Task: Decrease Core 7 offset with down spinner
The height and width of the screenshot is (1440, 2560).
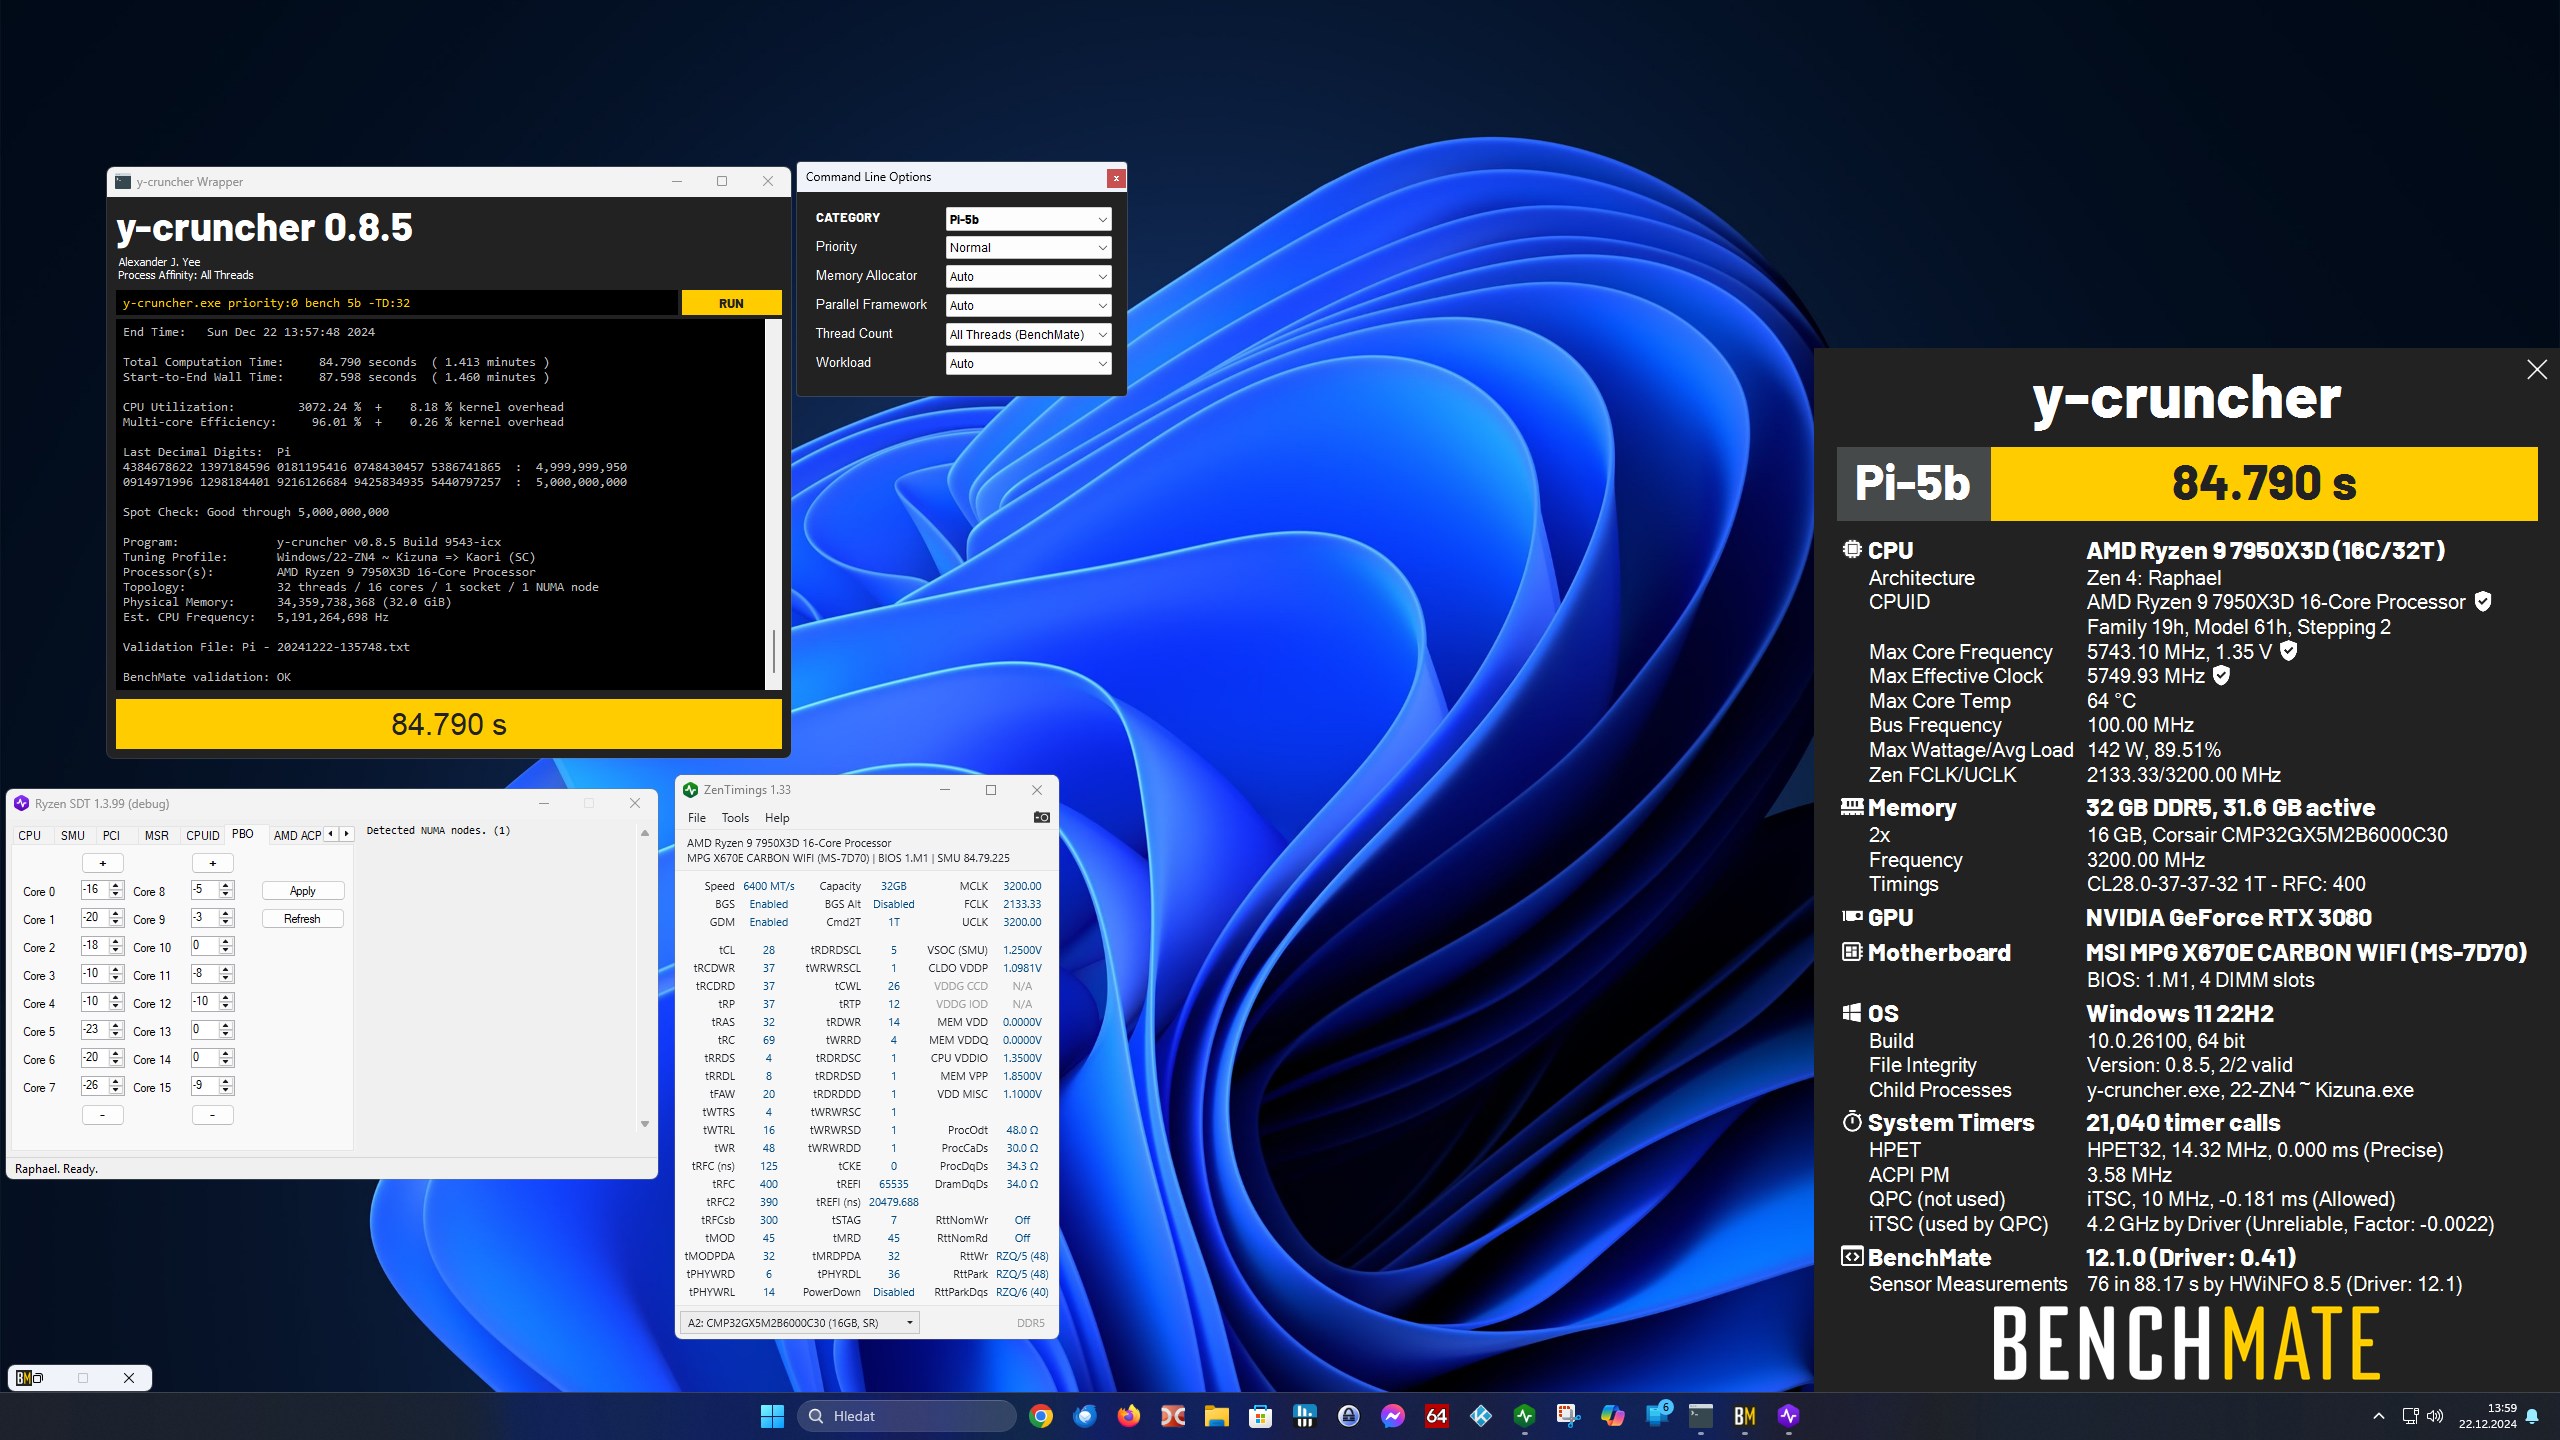Action: pyautogui.click(x=117, y=1091)
